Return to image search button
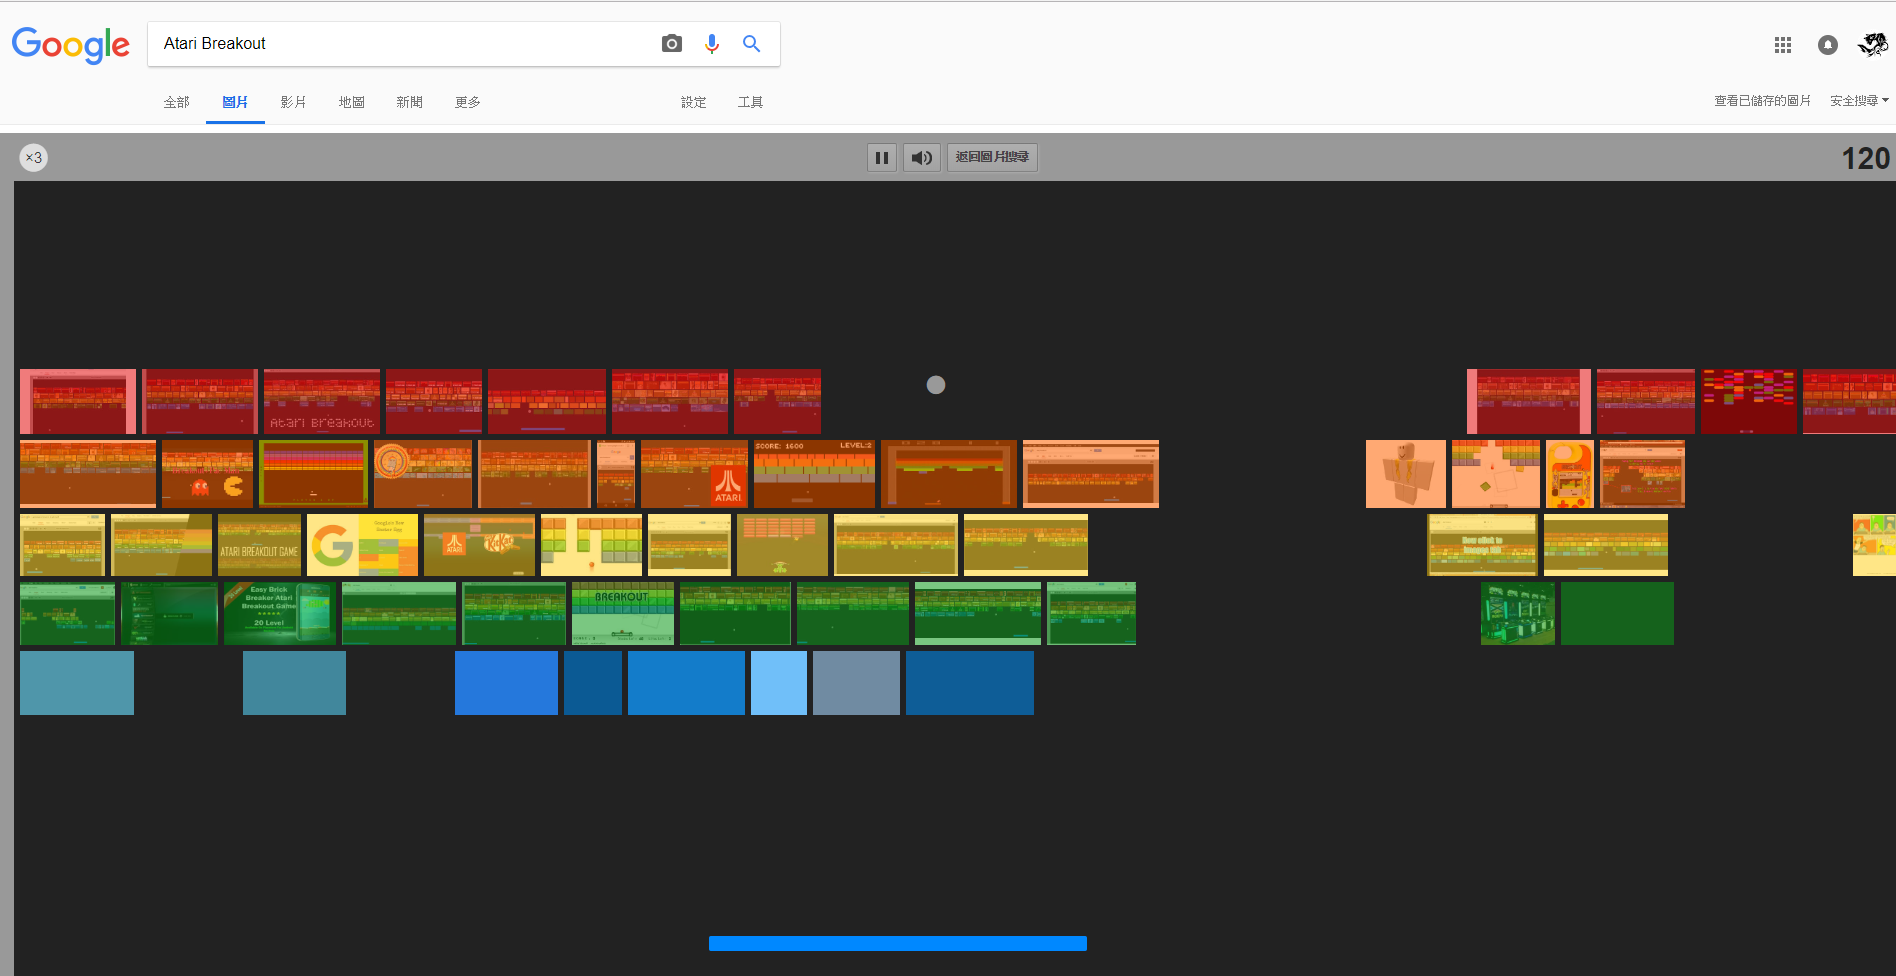 coord(992,158)
